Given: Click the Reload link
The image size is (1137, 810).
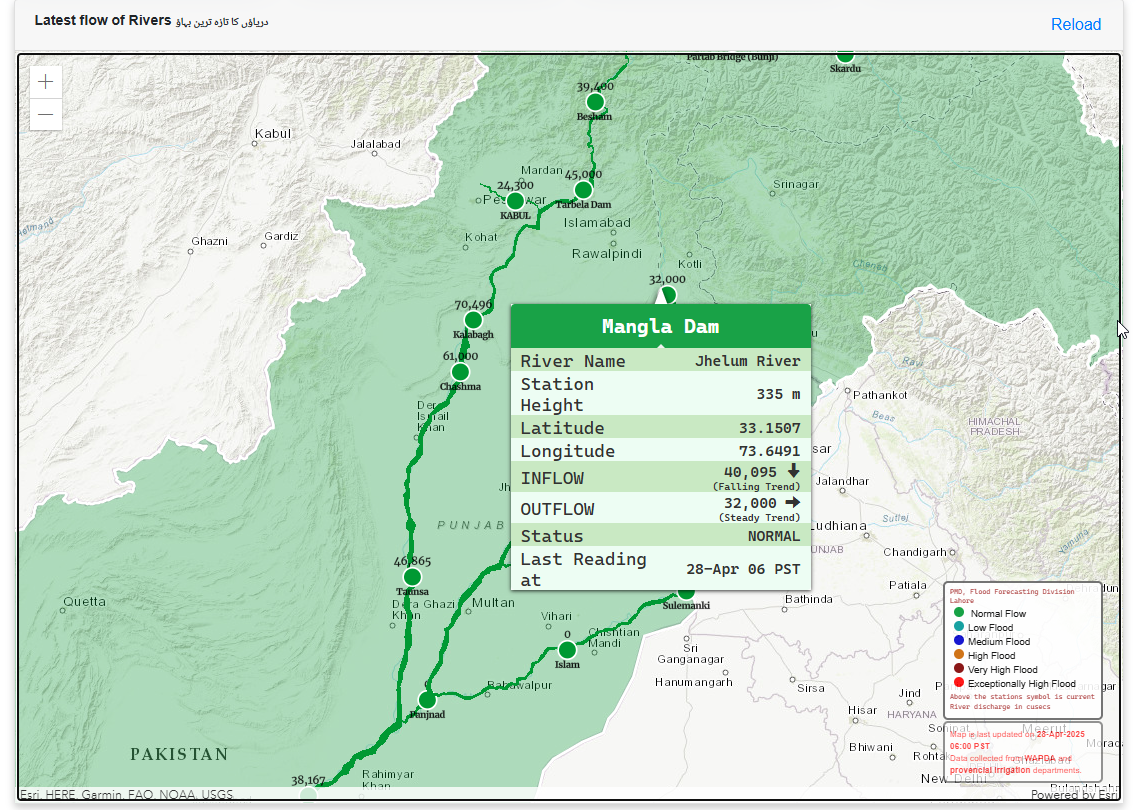Looking at the screenshot, I should click(x=1075, y=25).
